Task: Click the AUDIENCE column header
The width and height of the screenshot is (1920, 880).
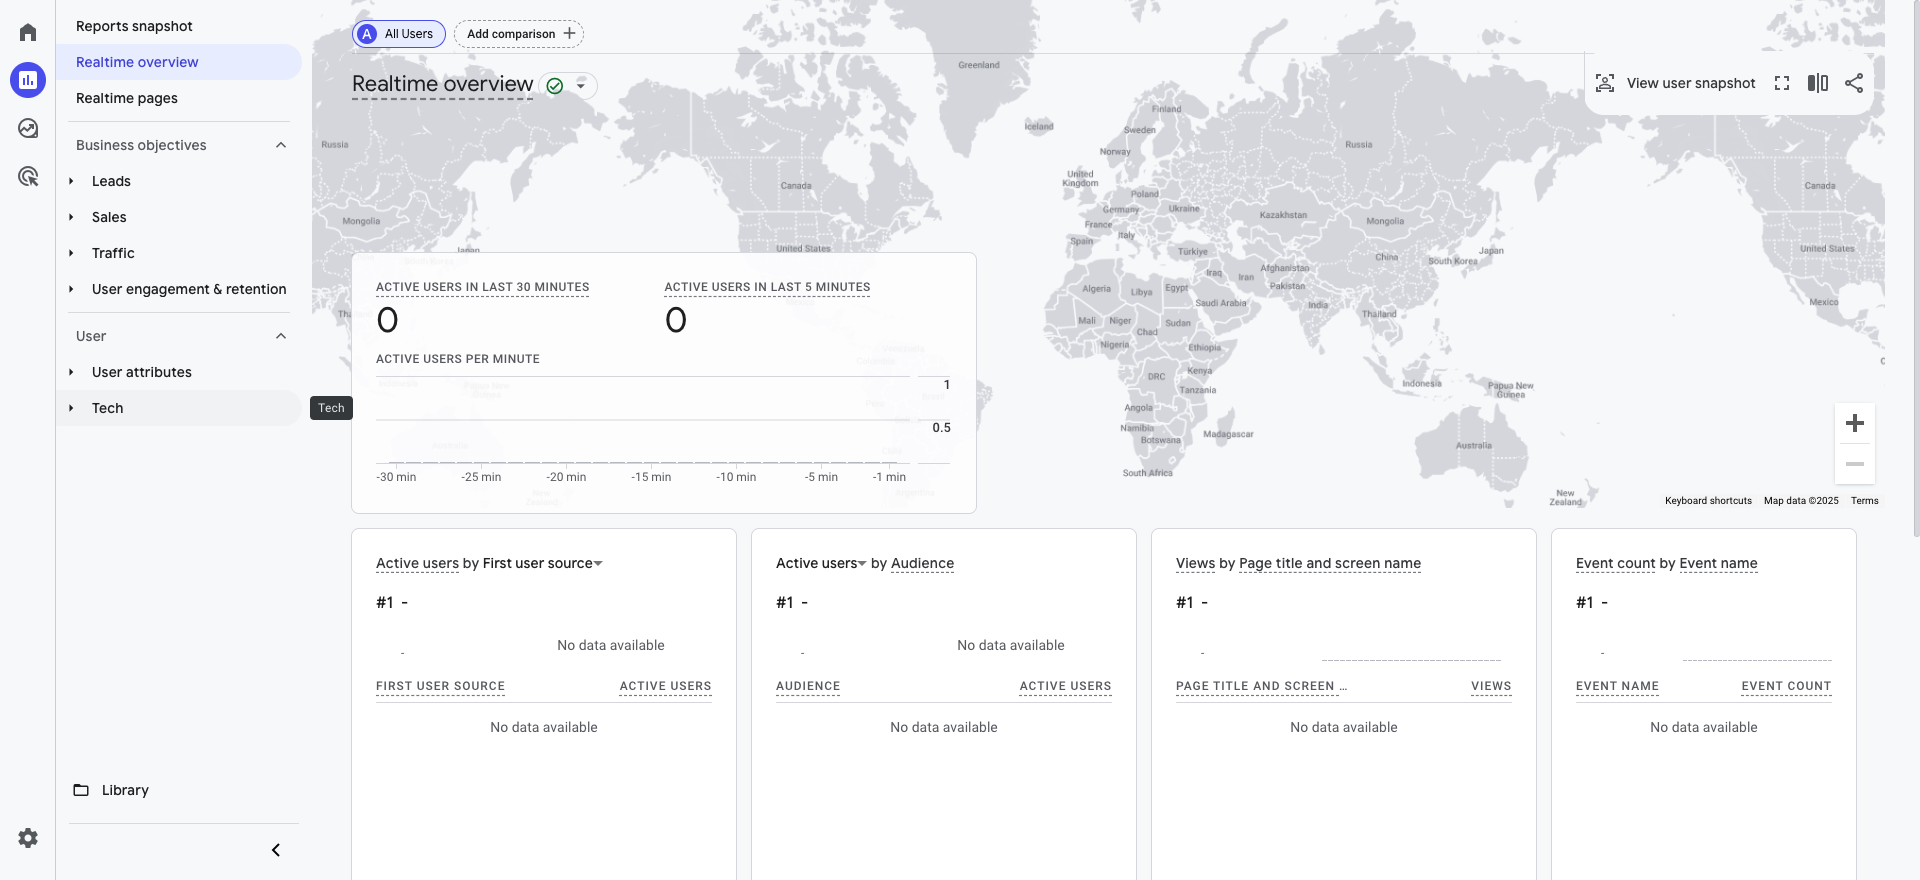Action: tap(808, 686)
